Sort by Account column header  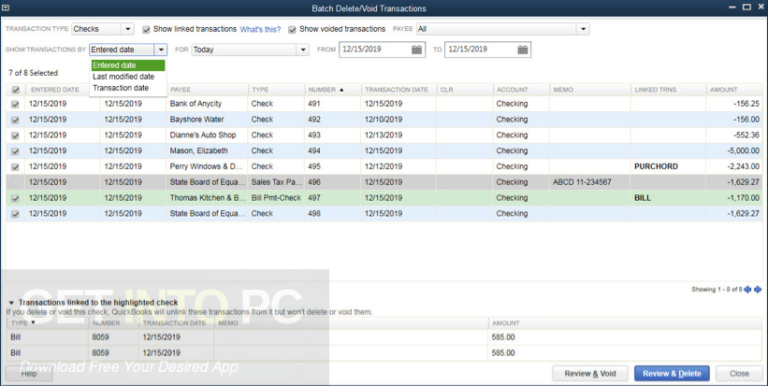521,90
